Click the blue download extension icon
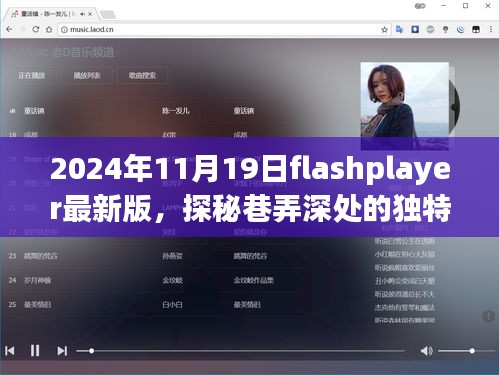This screenshot has height=375, width=499. (x=415, y=29)
